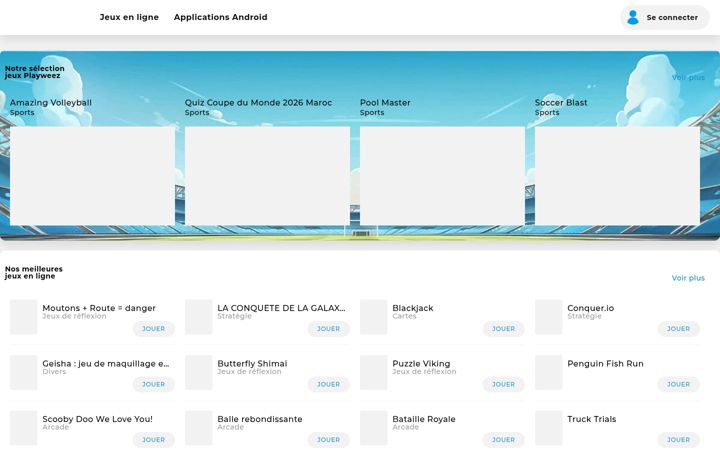Click JOUER for Truck Trials
720x450 pixels.
(x=678, y=440)
